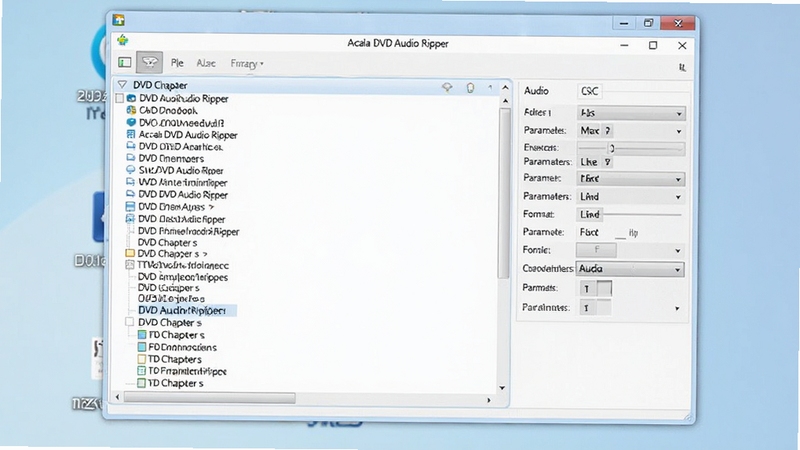Click the yellow square icon beside TD Chapters
The height and width of the screenshot is (450, 800).
click(142, 359)
